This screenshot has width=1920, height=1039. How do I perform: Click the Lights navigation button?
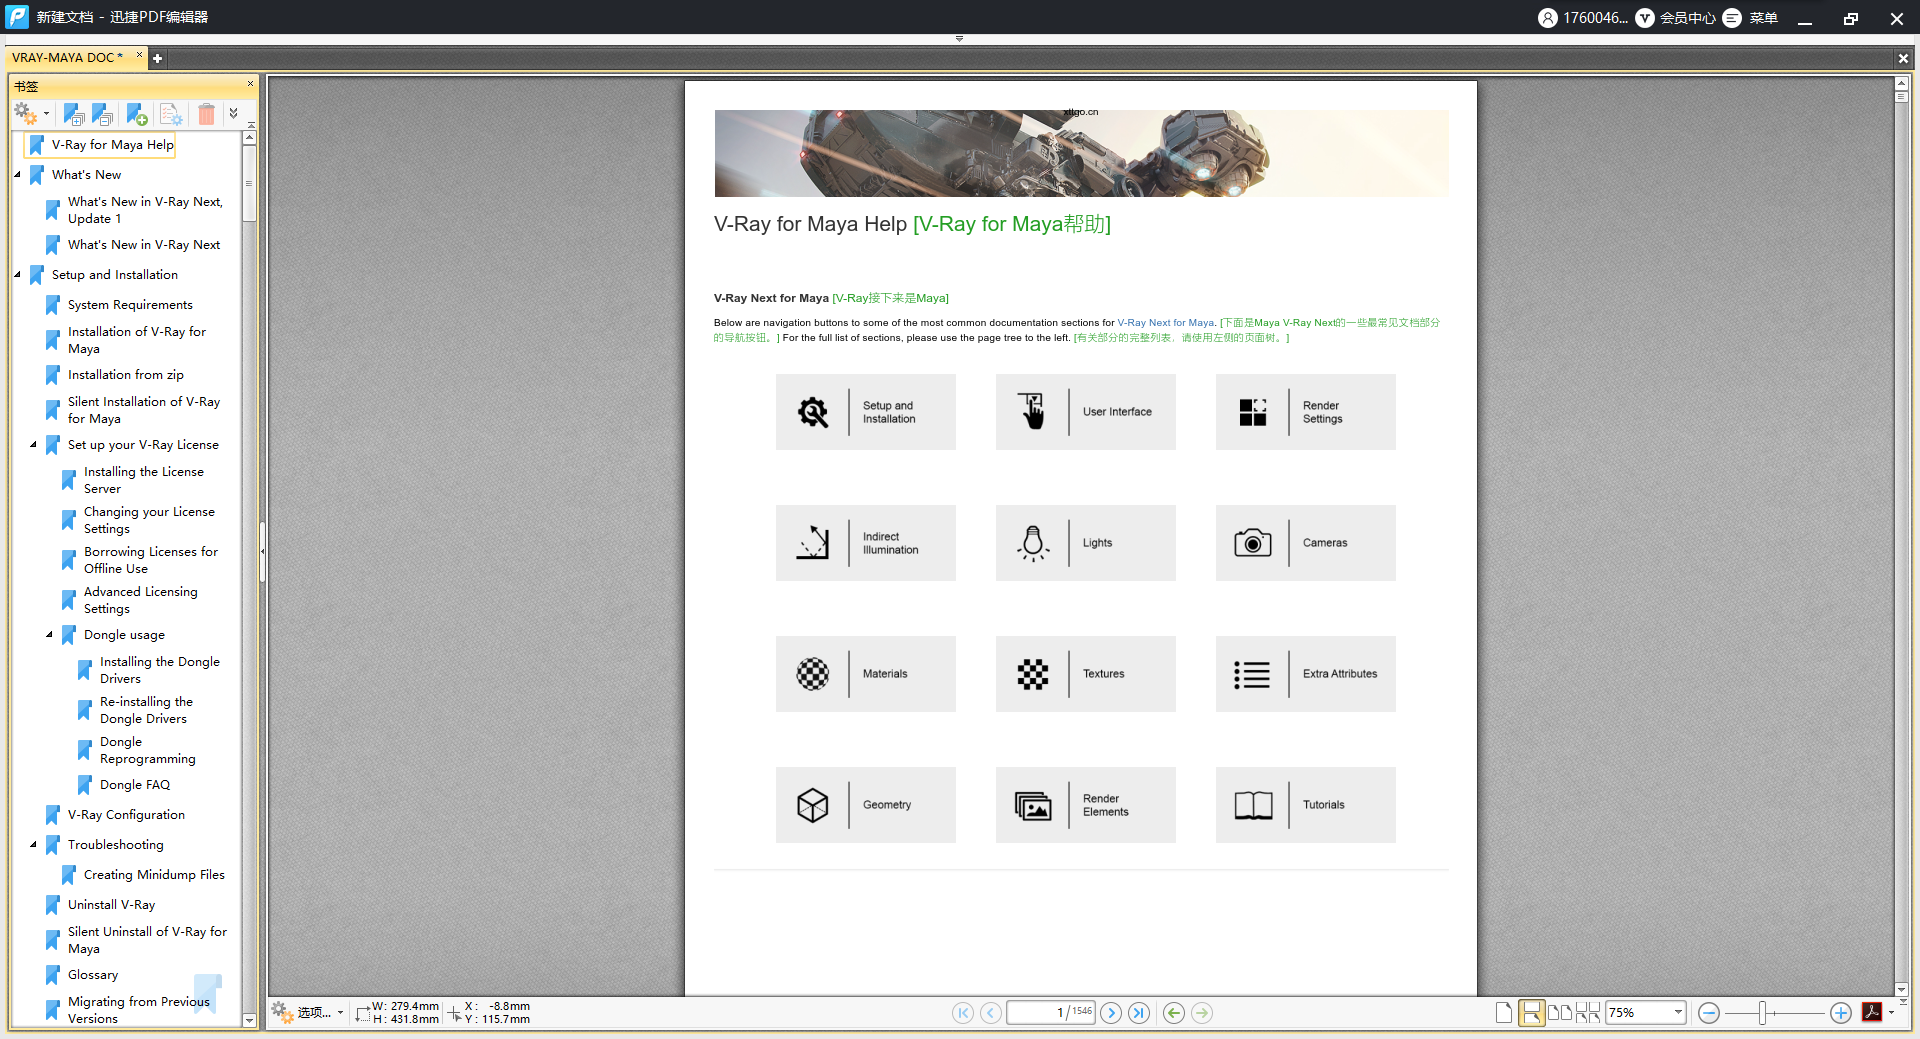point(1086,543)
